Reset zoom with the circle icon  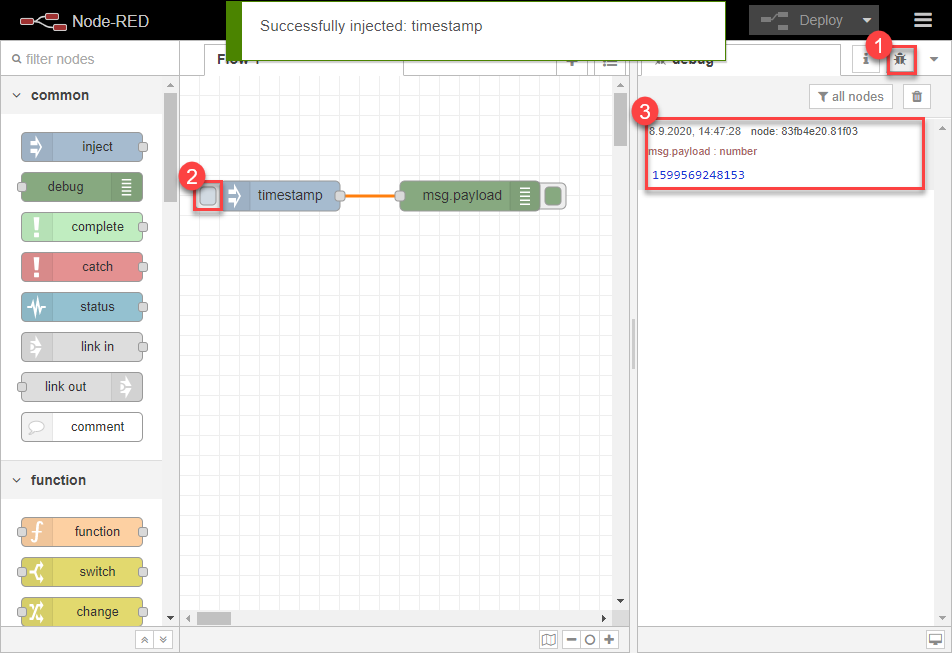590,639
